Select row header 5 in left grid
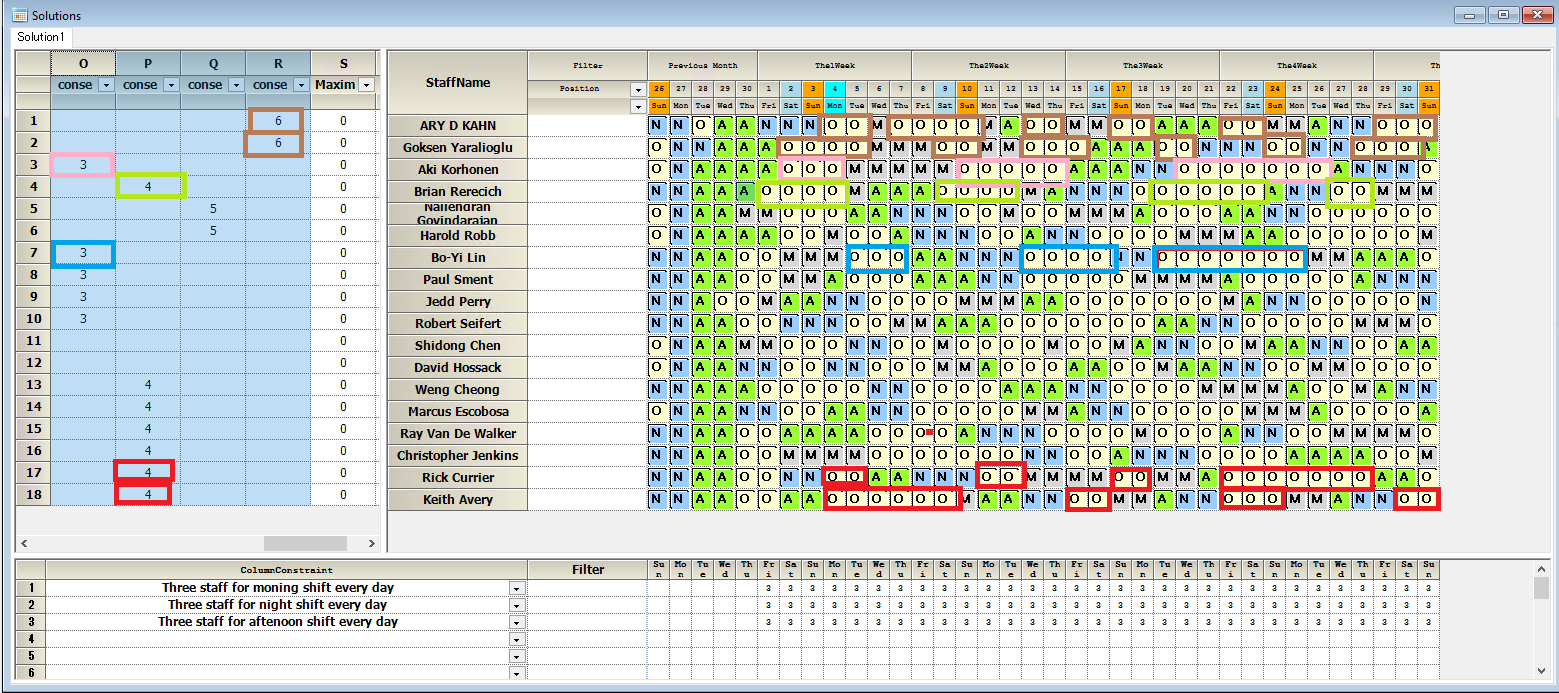This screenshot has height=693, width=1559. pyautogui.click(x=33, y=209)
